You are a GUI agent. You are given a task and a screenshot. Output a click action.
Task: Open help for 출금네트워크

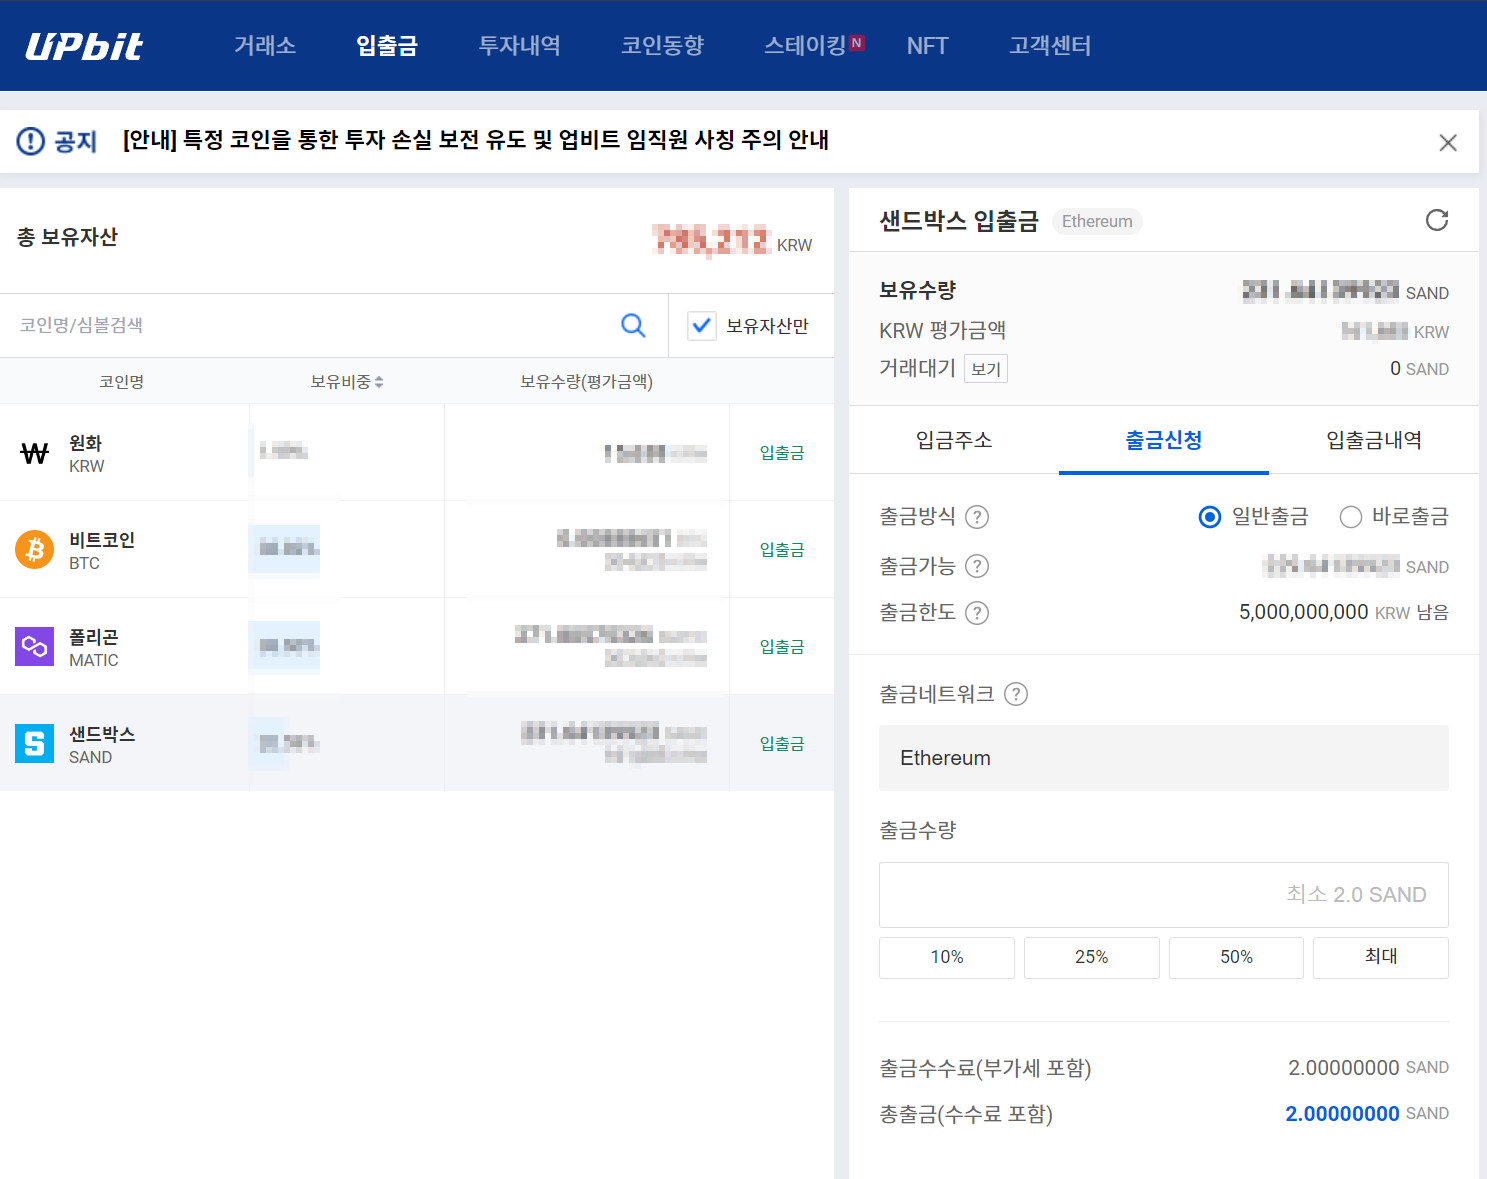[x=1016, y=694]
